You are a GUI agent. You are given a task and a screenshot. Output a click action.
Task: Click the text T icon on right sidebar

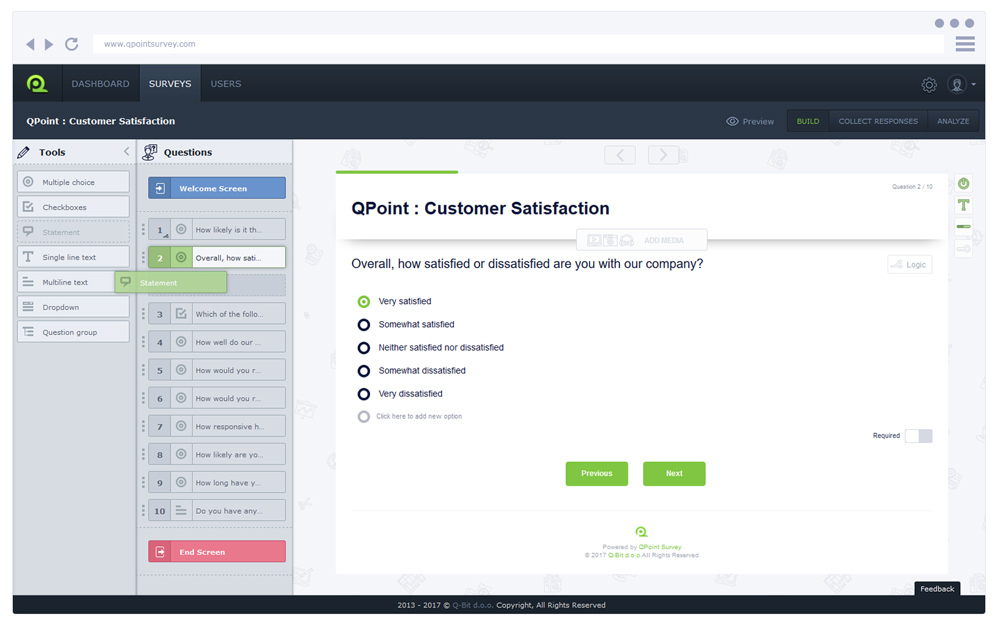coord(964,205)
